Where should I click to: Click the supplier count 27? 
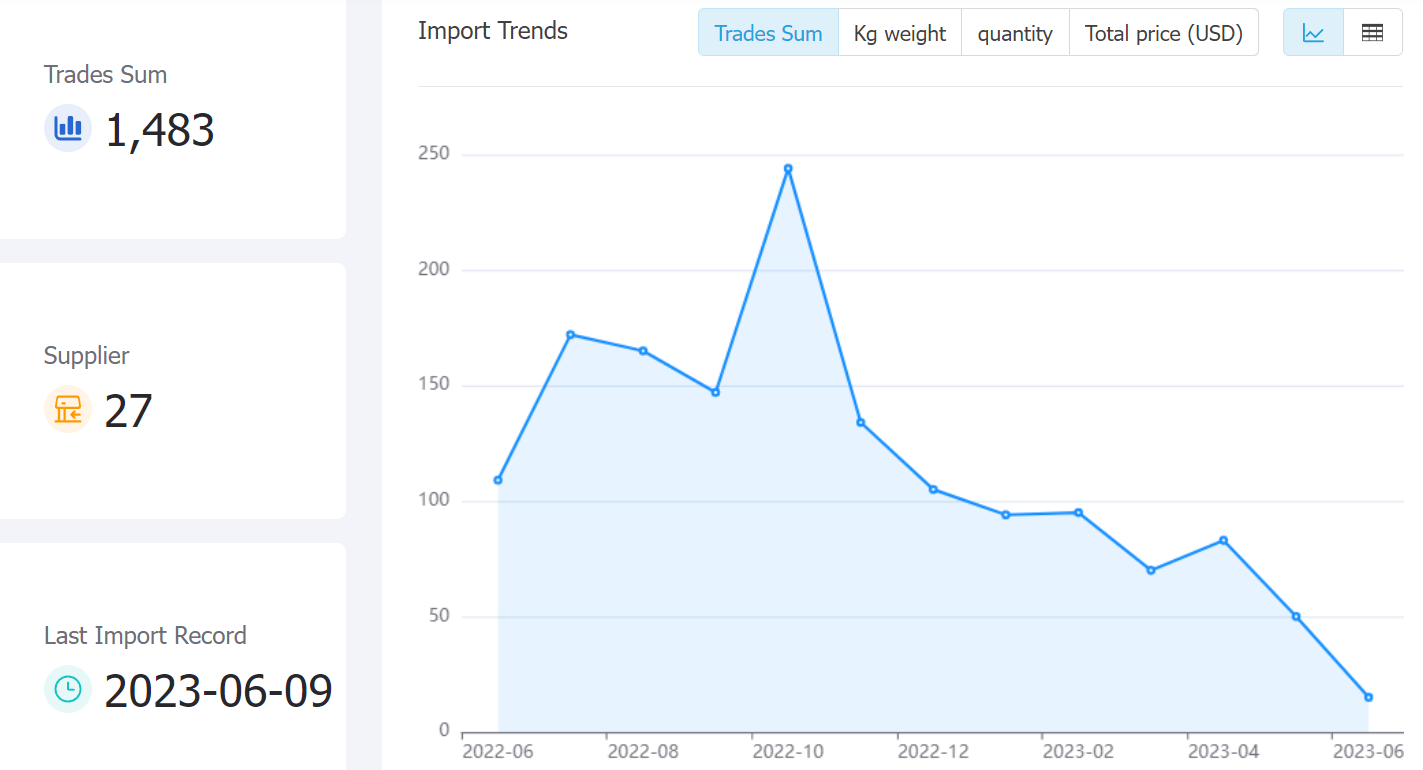tap(128, 411)
